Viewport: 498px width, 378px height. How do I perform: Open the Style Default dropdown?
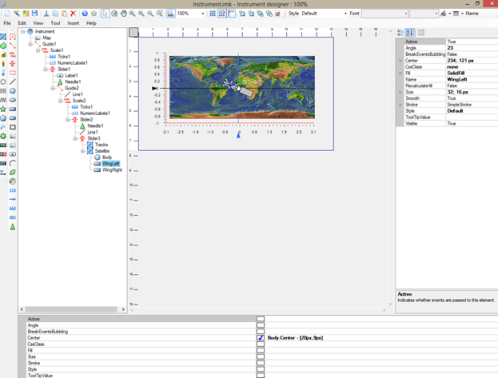click(x=345, y=13)
